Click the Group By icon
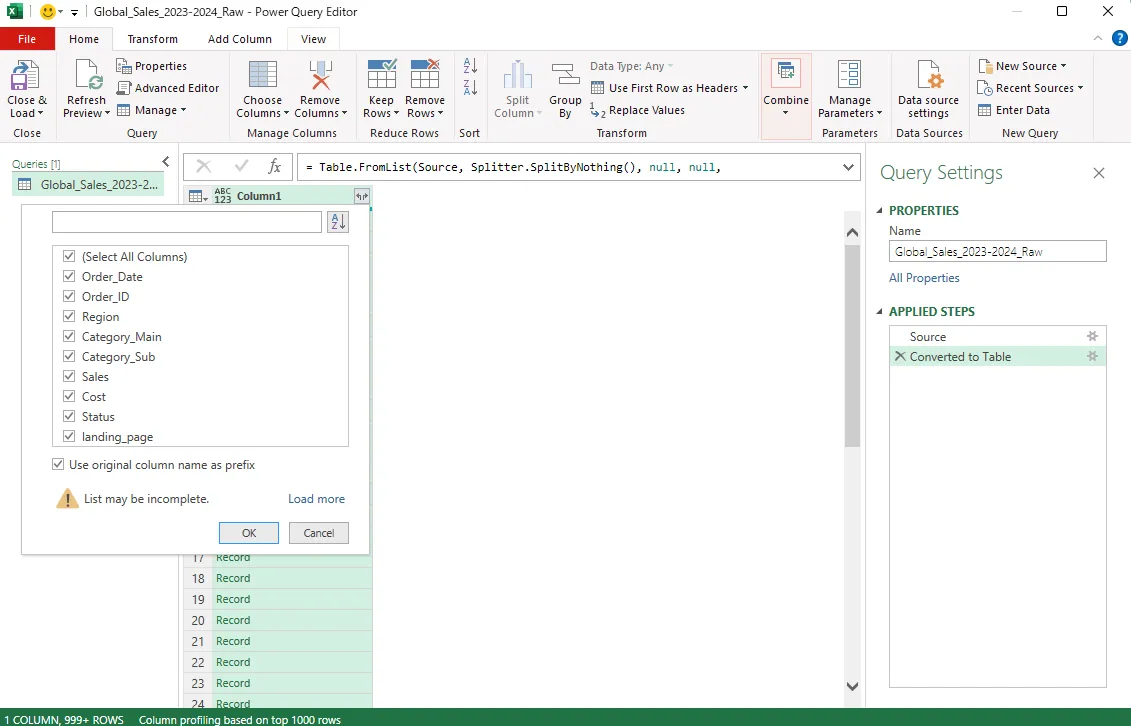Image resolution: width=1131 pixels, height=726 pixels. click(565, 76)
